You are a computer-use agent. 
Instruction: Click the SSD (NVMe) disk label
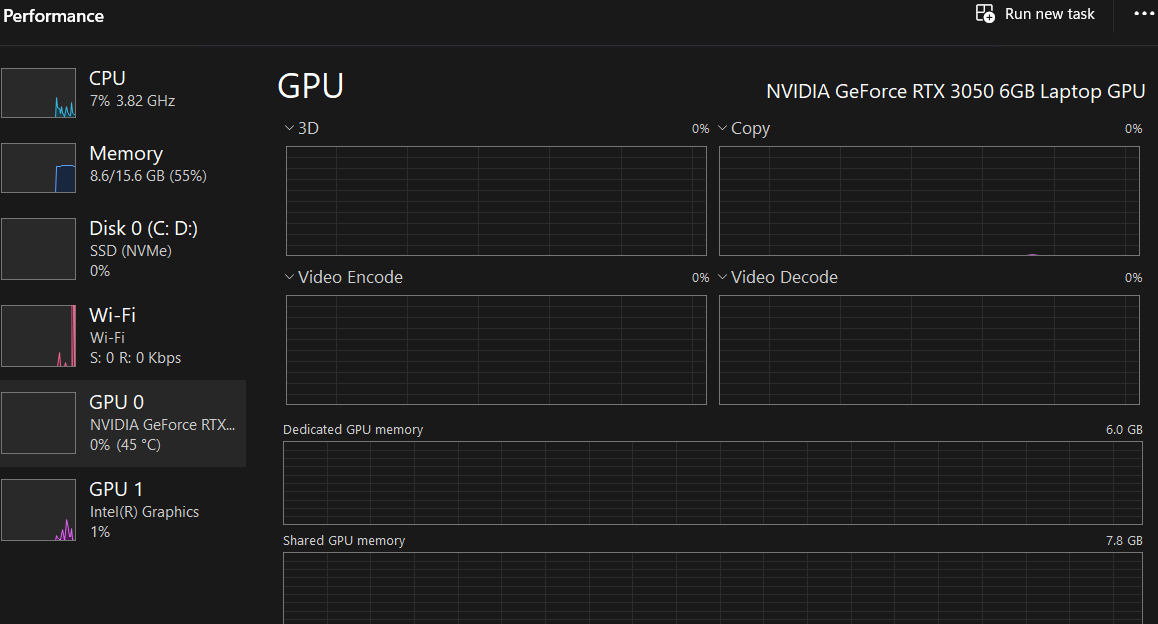pos(131,251)
